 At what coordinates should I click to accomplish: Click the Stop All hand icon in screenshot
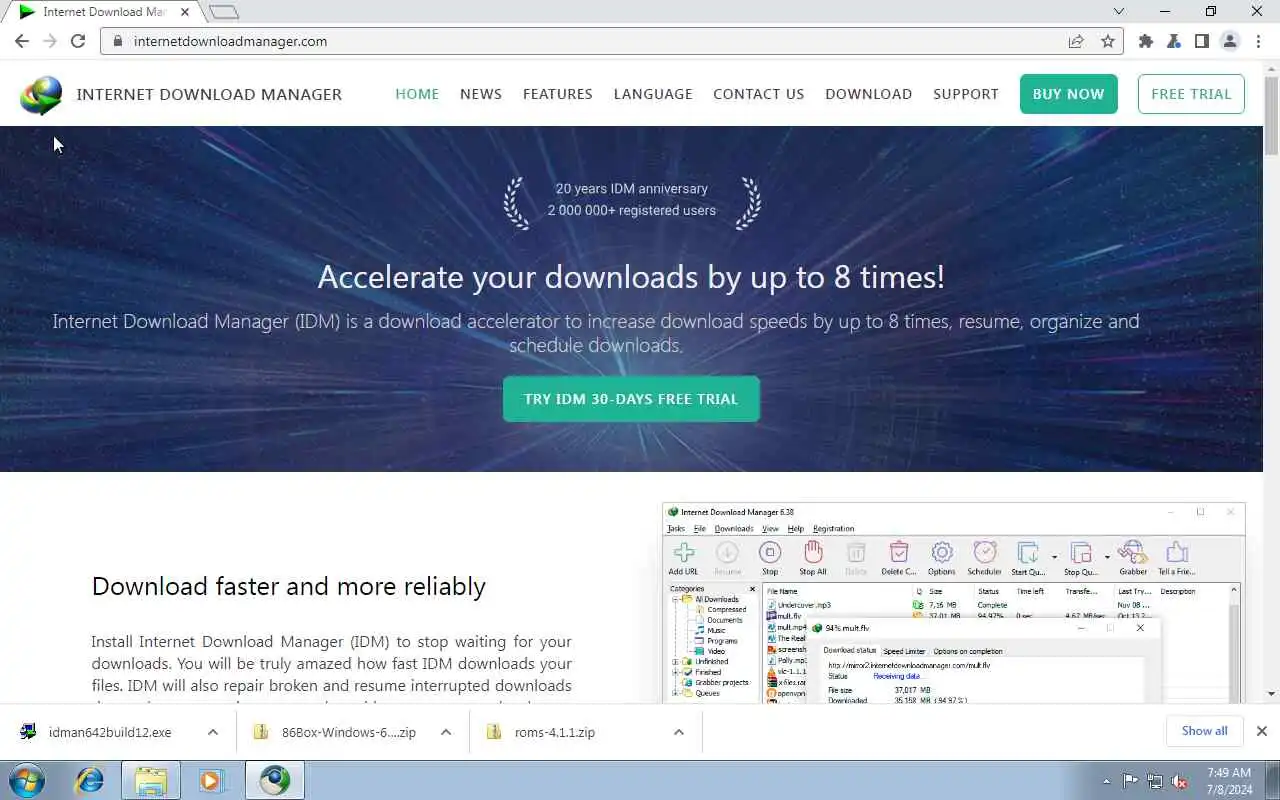click(813, 558)
